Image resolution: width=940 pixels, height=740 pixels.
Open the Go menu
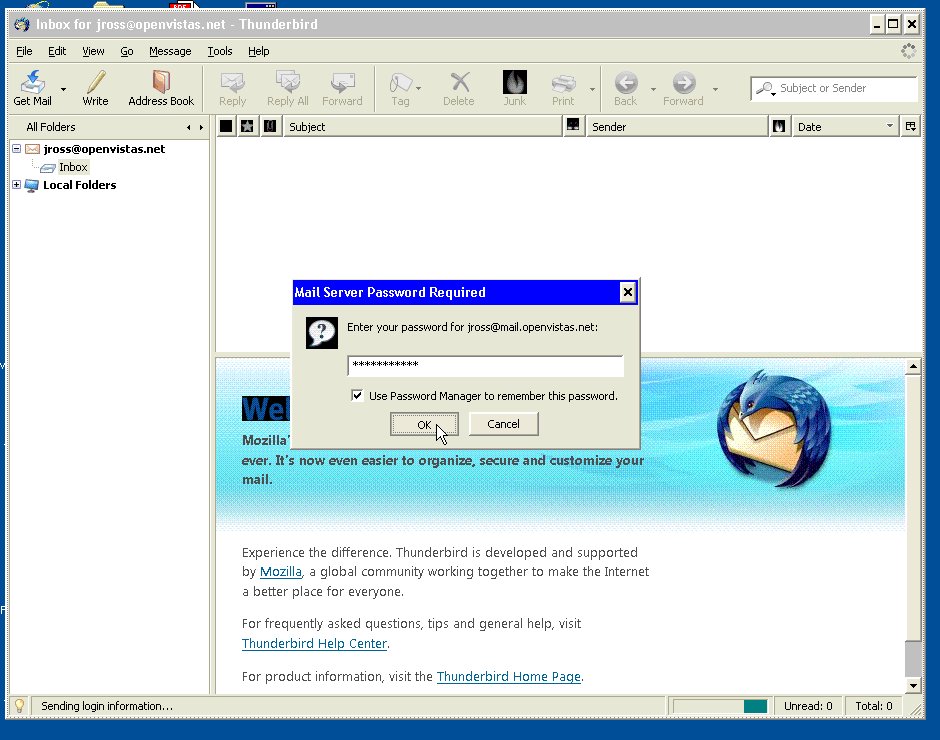pyautogui.click(x=126, y=51)
